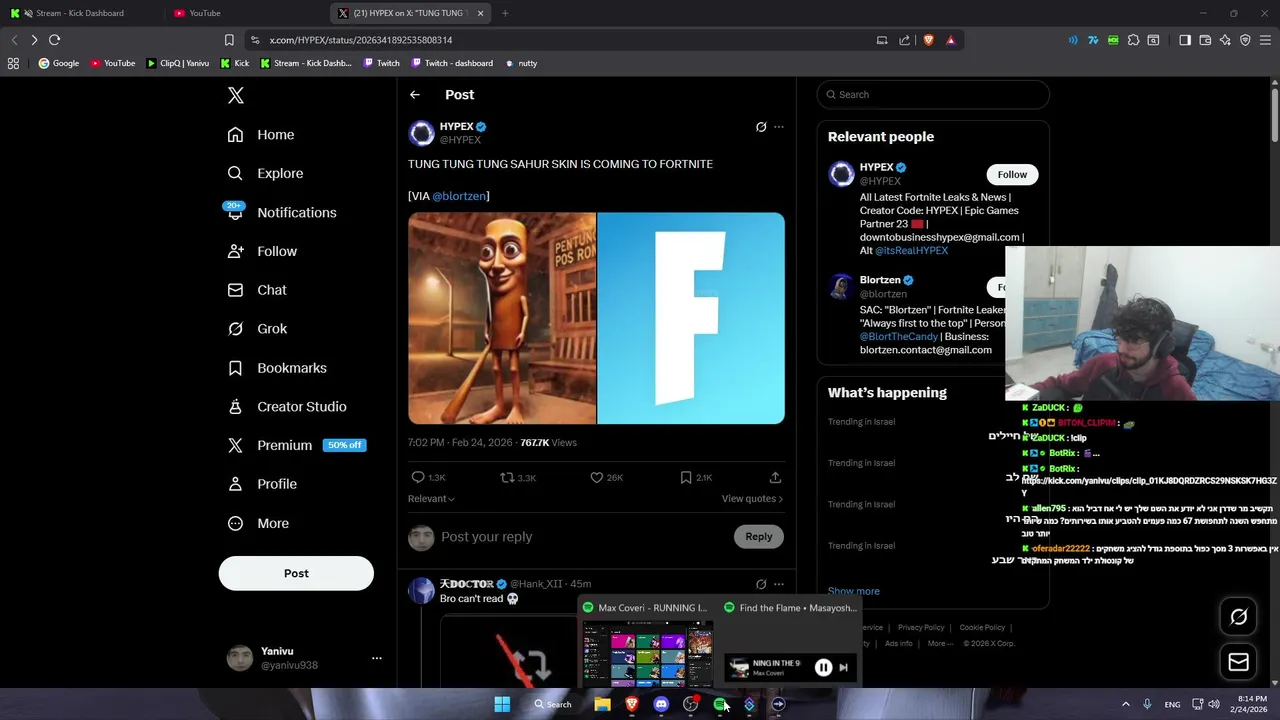
Task: Open Chat in X sidebar
Action: [257, 290]
